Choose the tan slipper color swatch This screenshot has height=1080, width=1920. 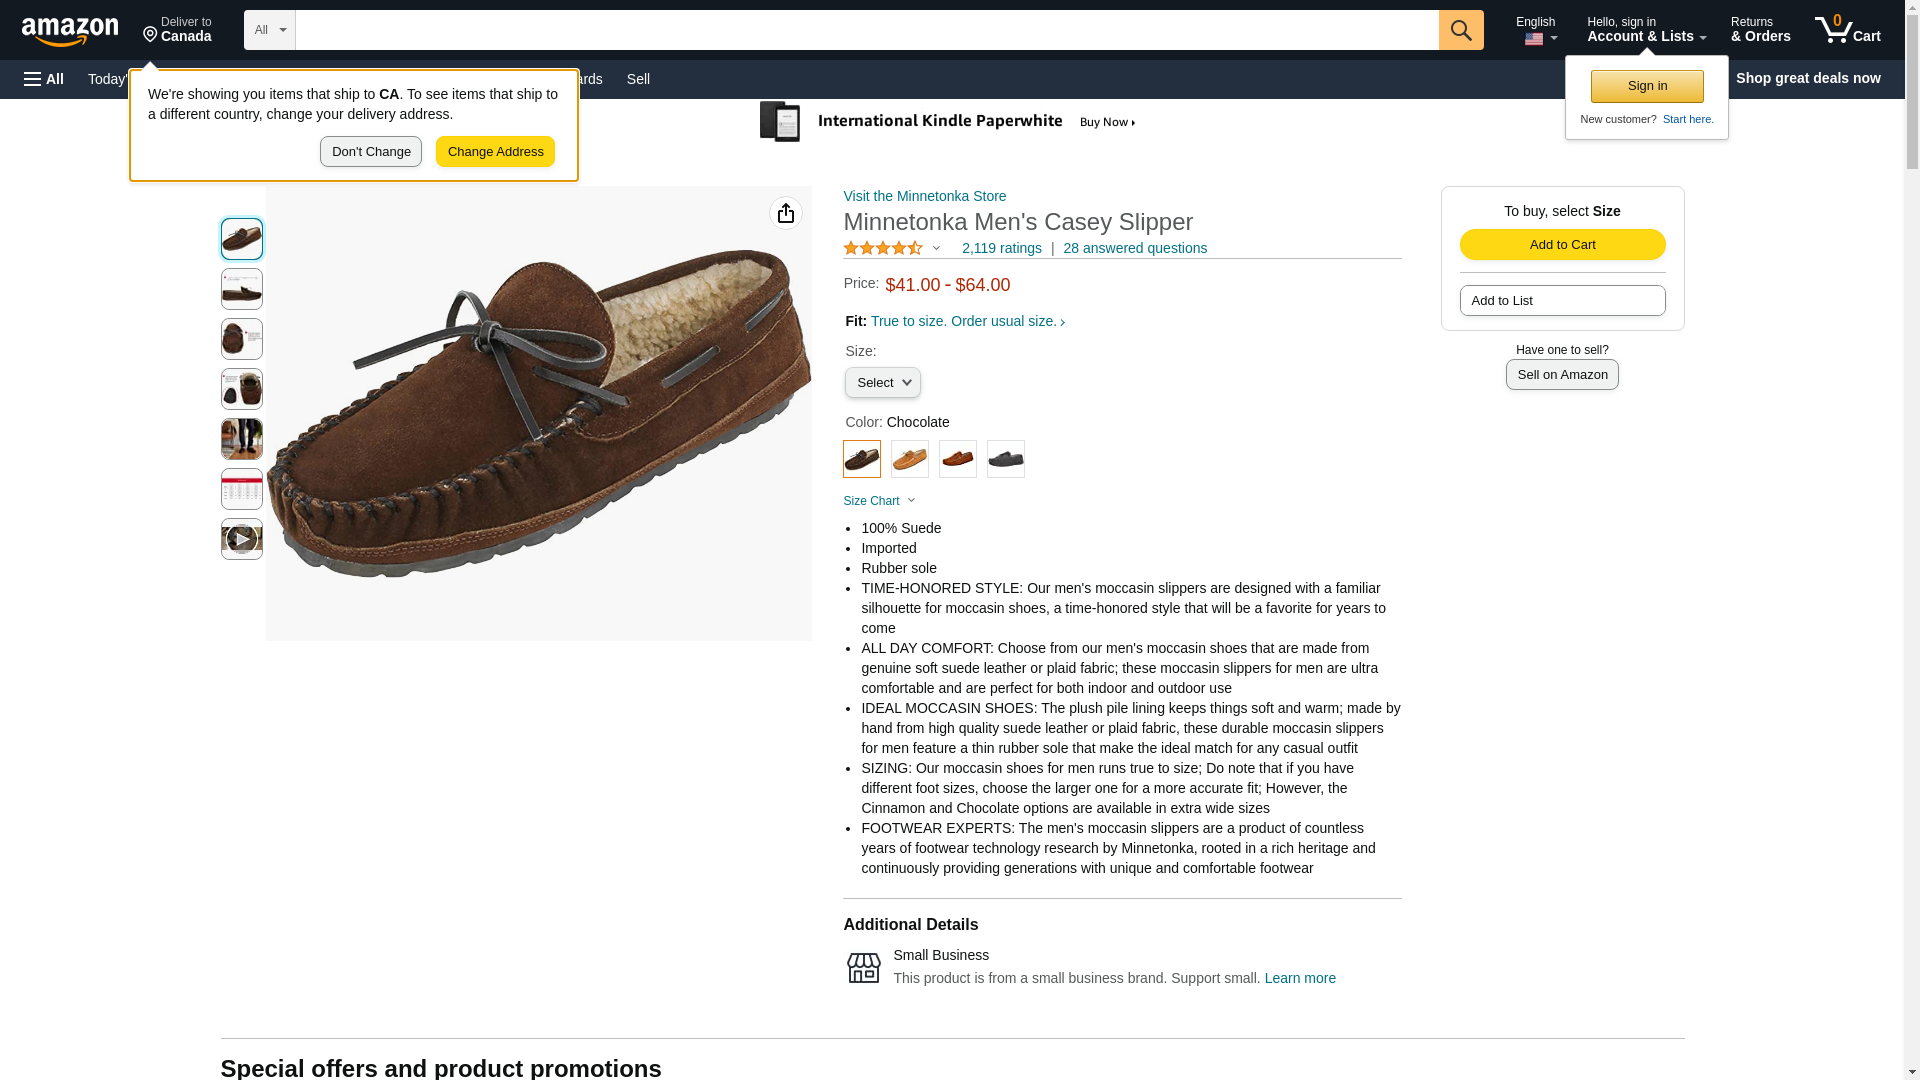910,459
